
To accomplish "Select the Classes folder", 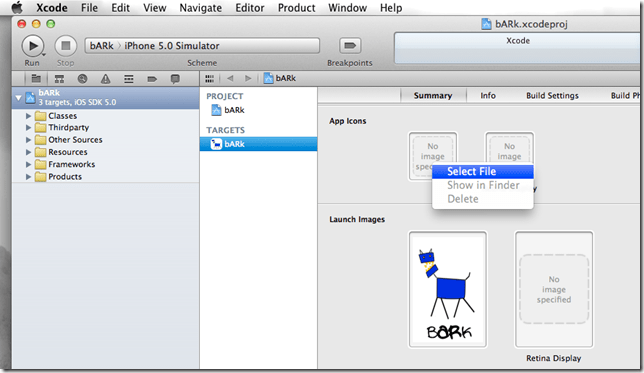I will click(56, 116).
